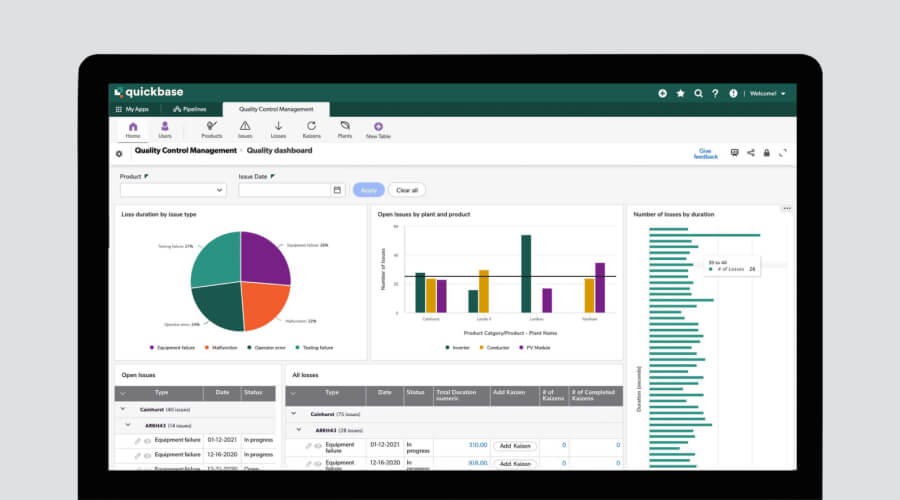Toggle Operator error legend on pie chart

pyautogui.click(x=266, y=347)
